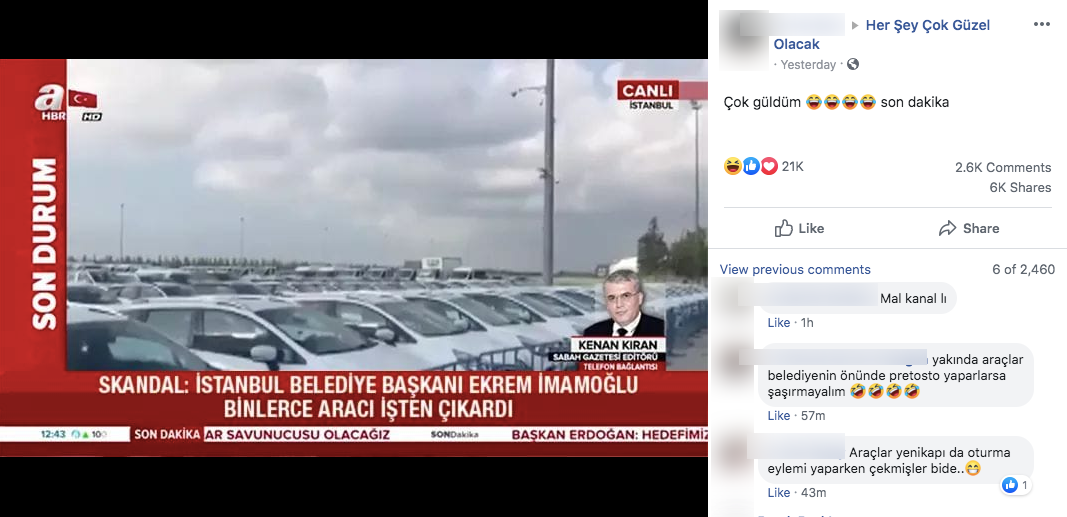Open the Her Şey Çok Güzel Olacak group
Screen dimensions: 1067x517
point(882,35)
